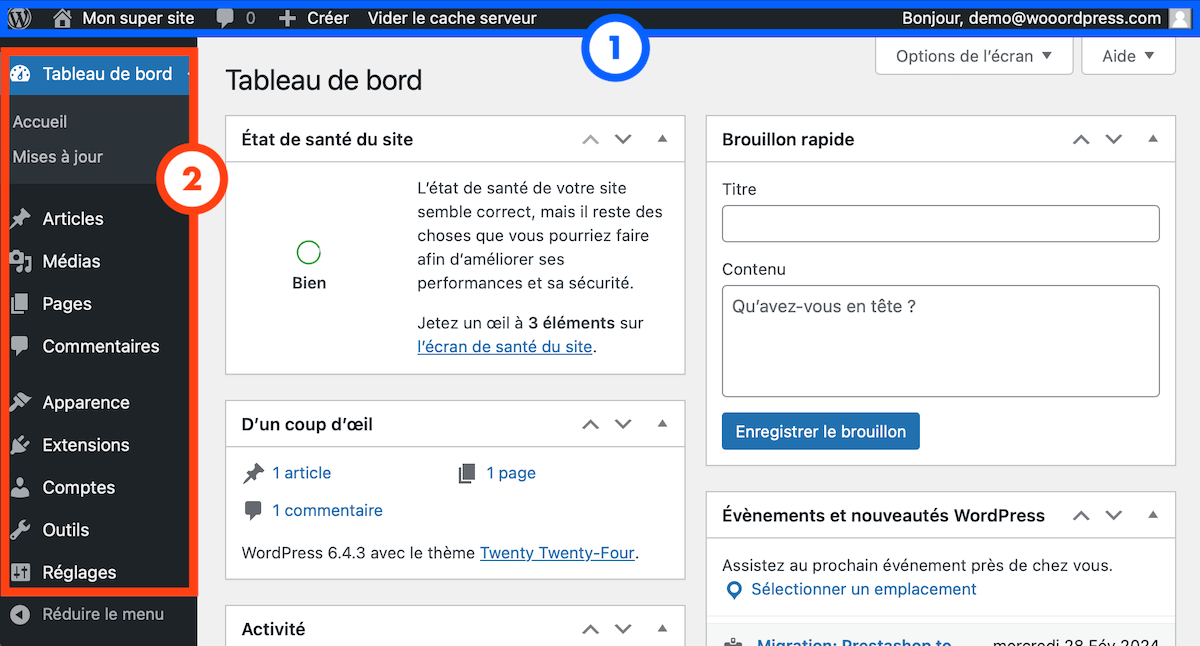Click the Médias icon in sidebar
The image size is (1200, 646).
click(20, 261)
